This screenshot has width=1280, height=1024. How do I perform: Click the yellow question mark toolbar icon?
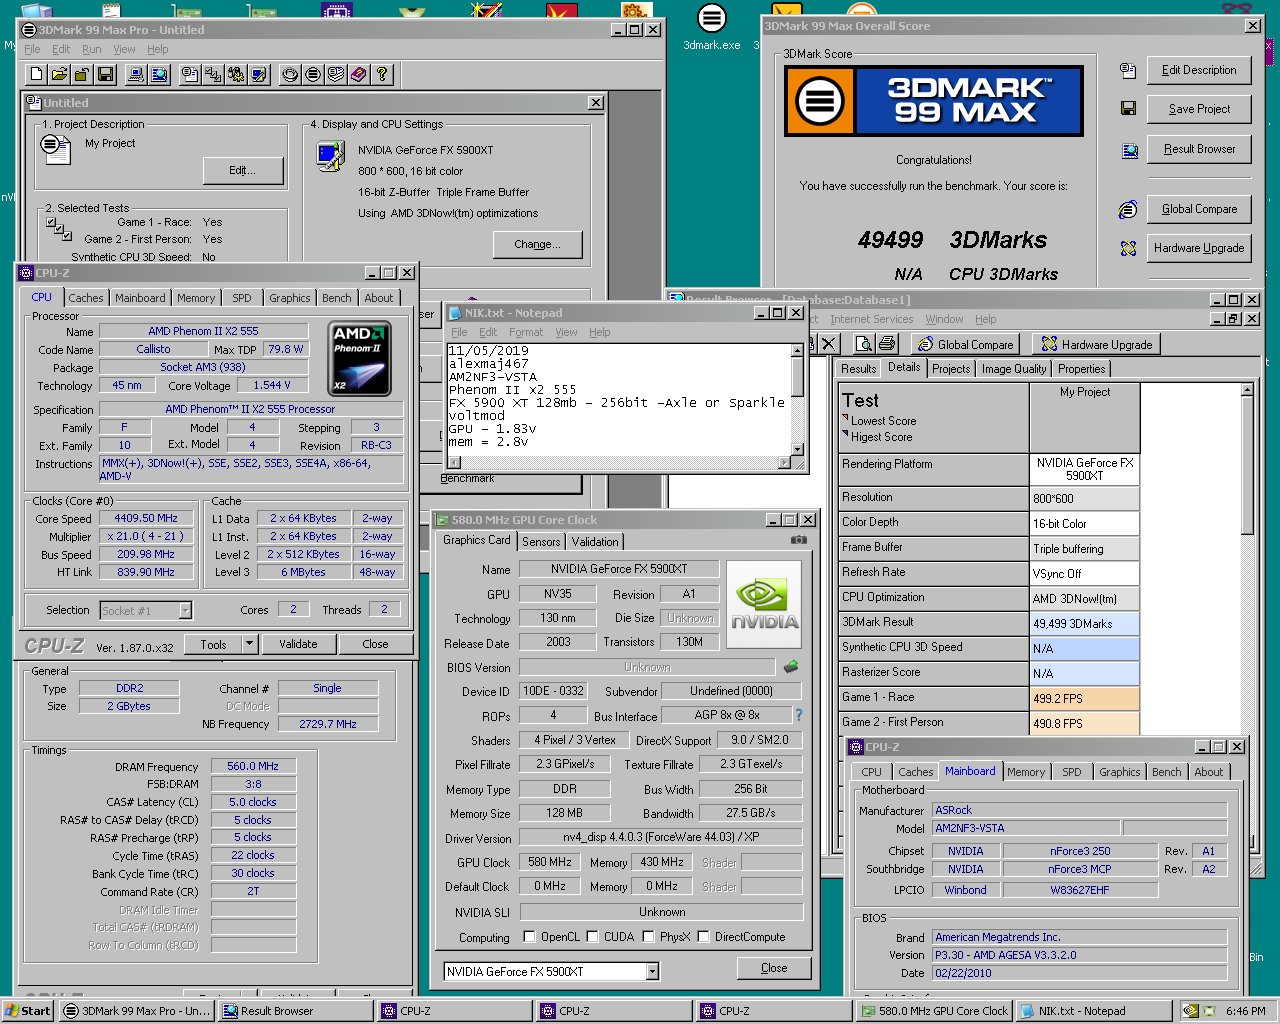pyautogui.click(x=382, y=74)
